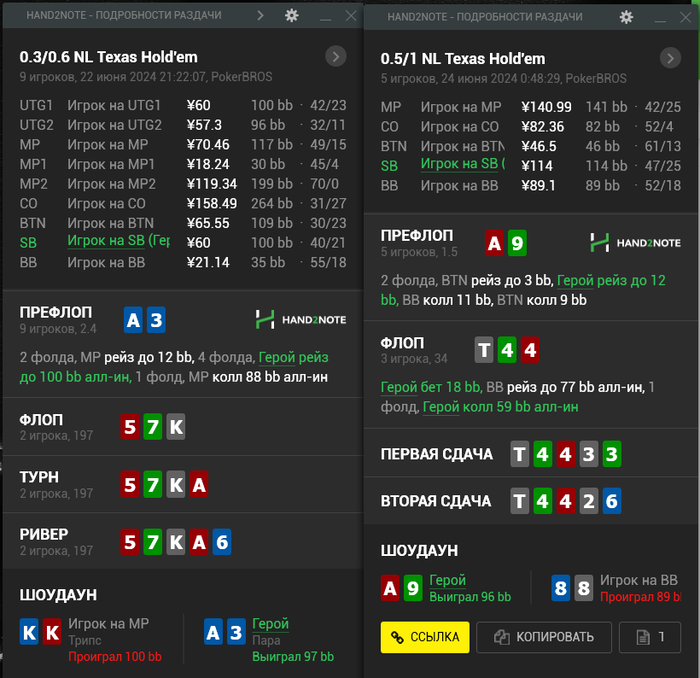Click the red A card in right preflop
700x678 pixels.
(x=494, y=243)
